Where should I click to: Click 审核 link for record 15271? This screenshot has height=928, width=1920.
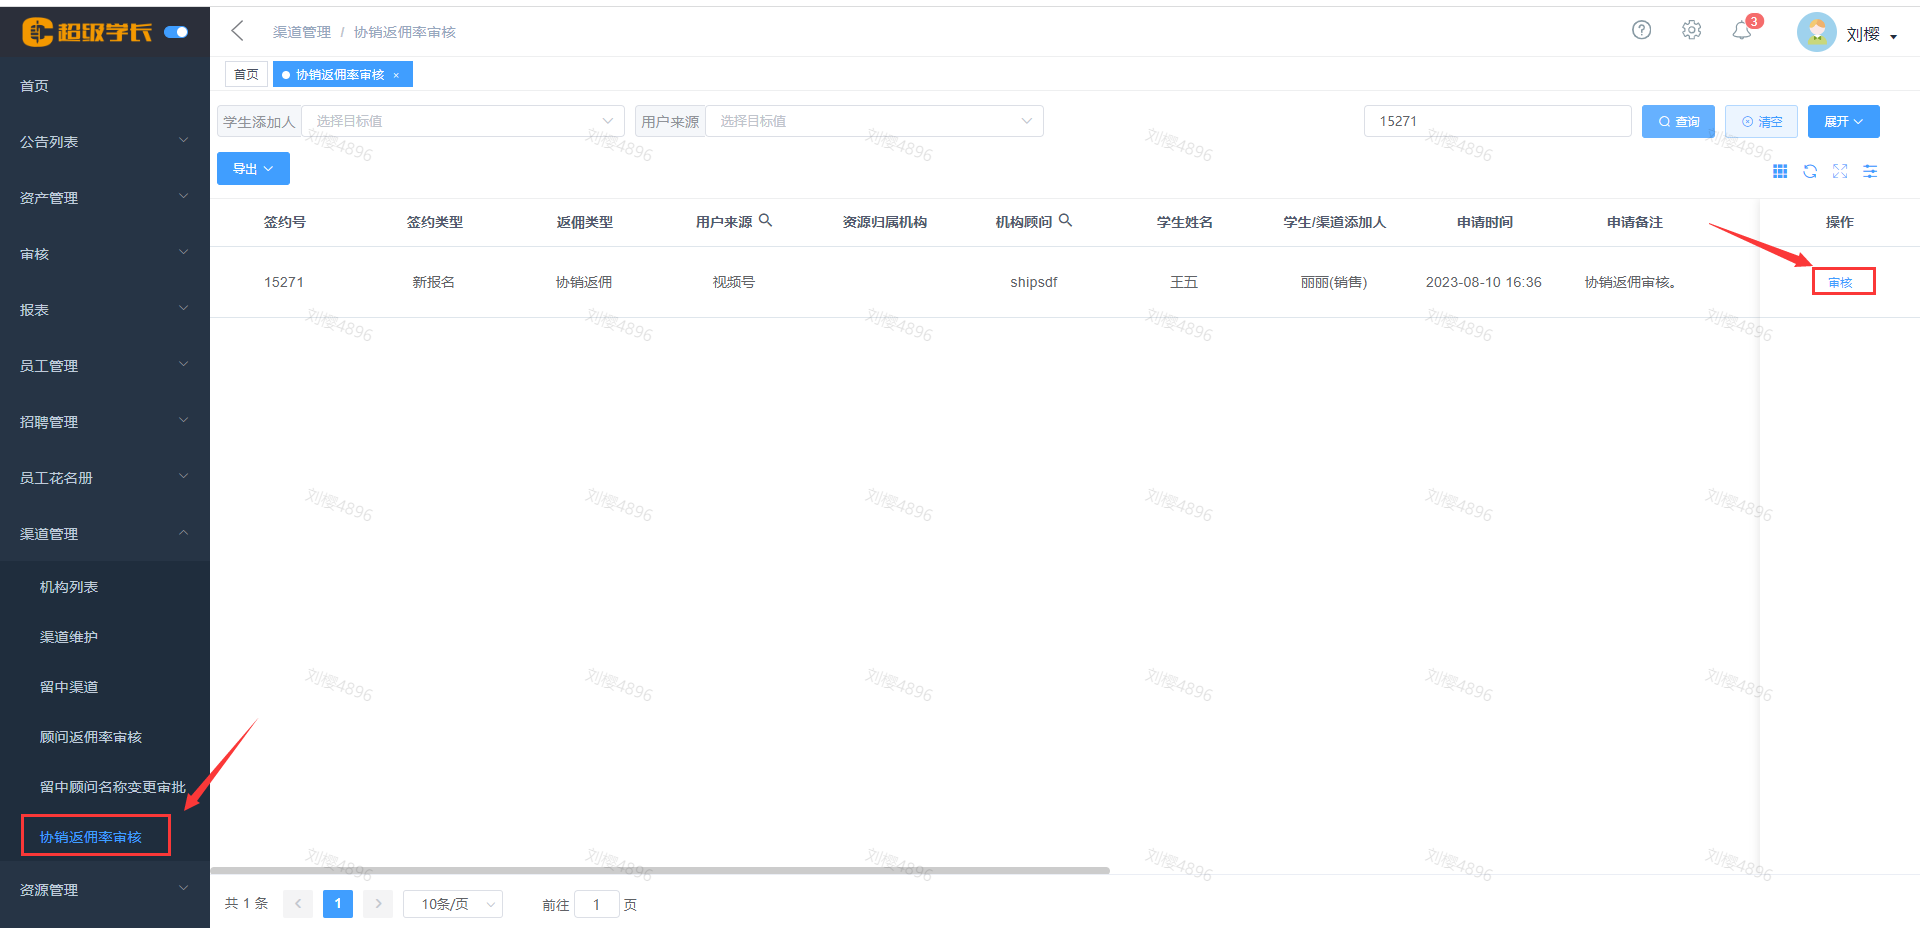[x=1840, y=282]
